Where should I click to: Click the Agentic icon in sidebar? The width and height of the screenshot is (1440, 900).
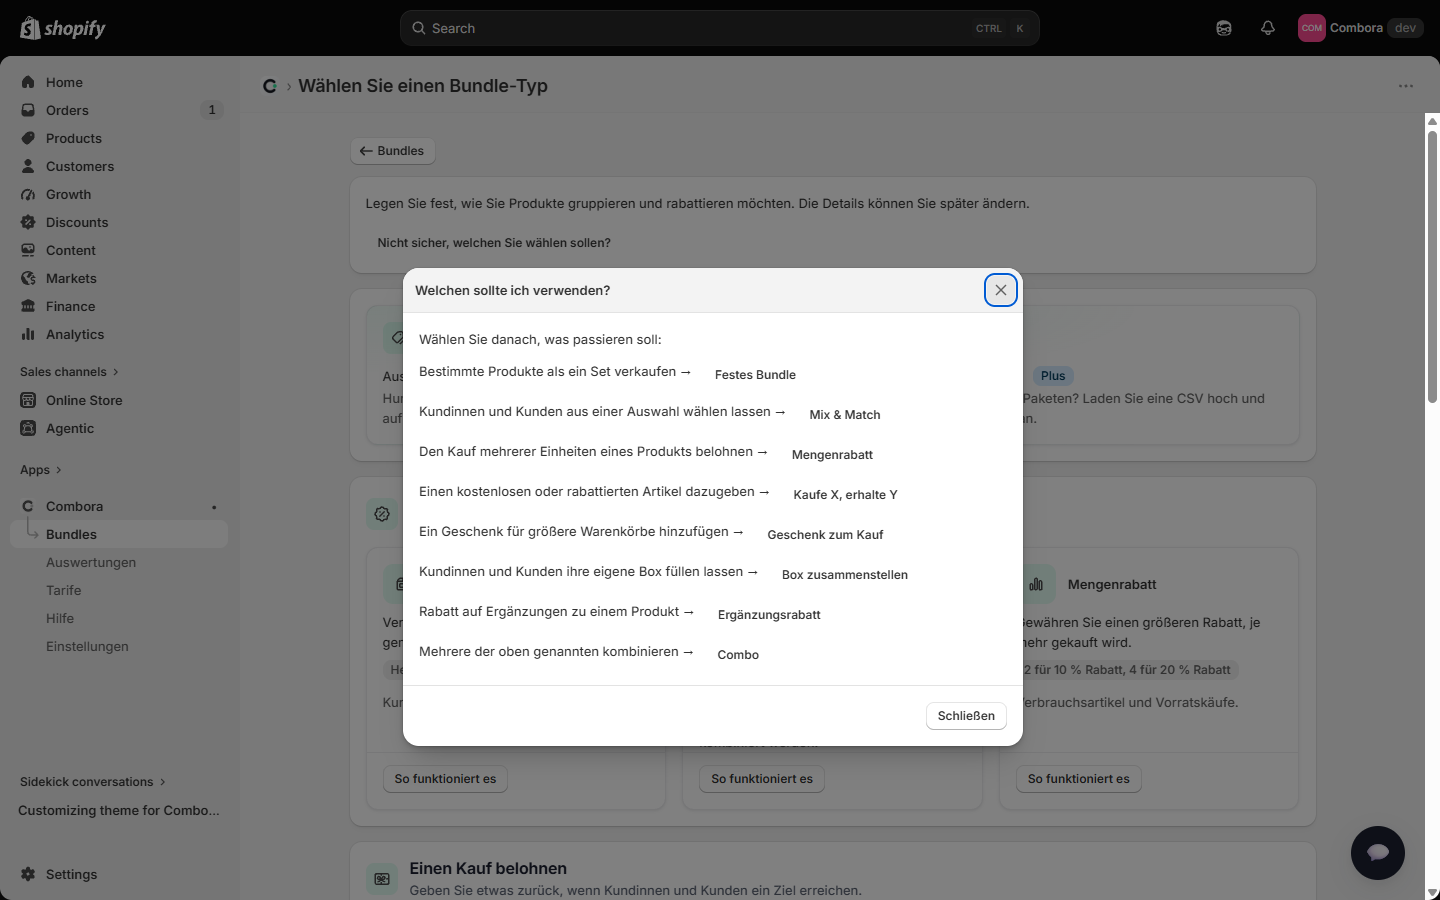click(28, 428)
